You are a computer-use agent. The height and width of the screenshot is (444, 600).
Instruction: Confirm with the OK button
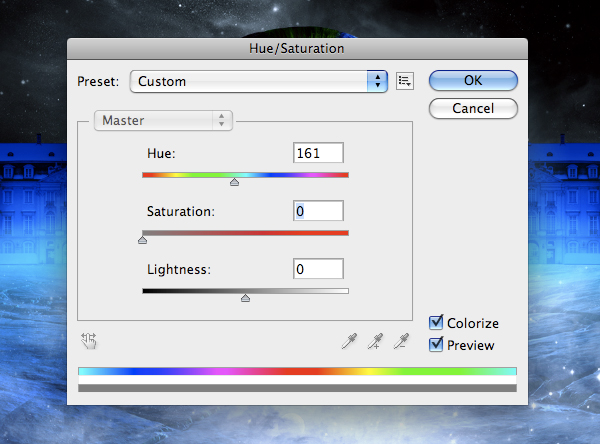point(473,80)
